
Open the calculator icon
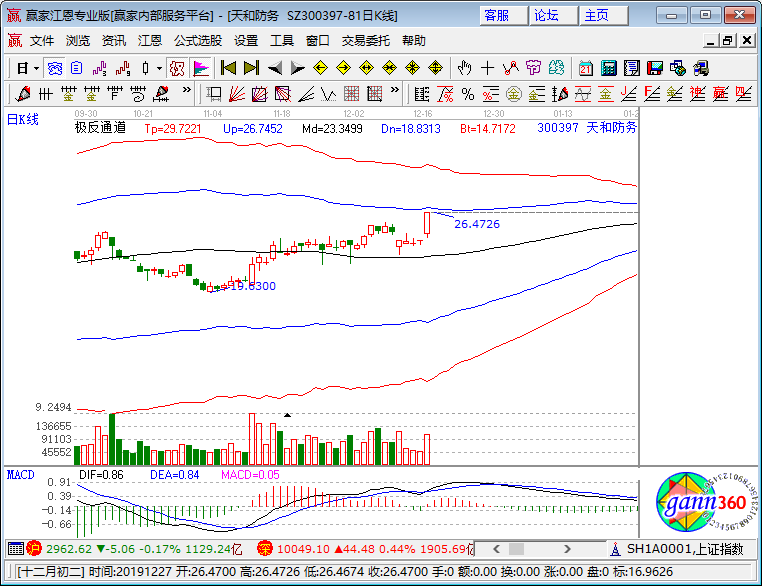(608, 68)
